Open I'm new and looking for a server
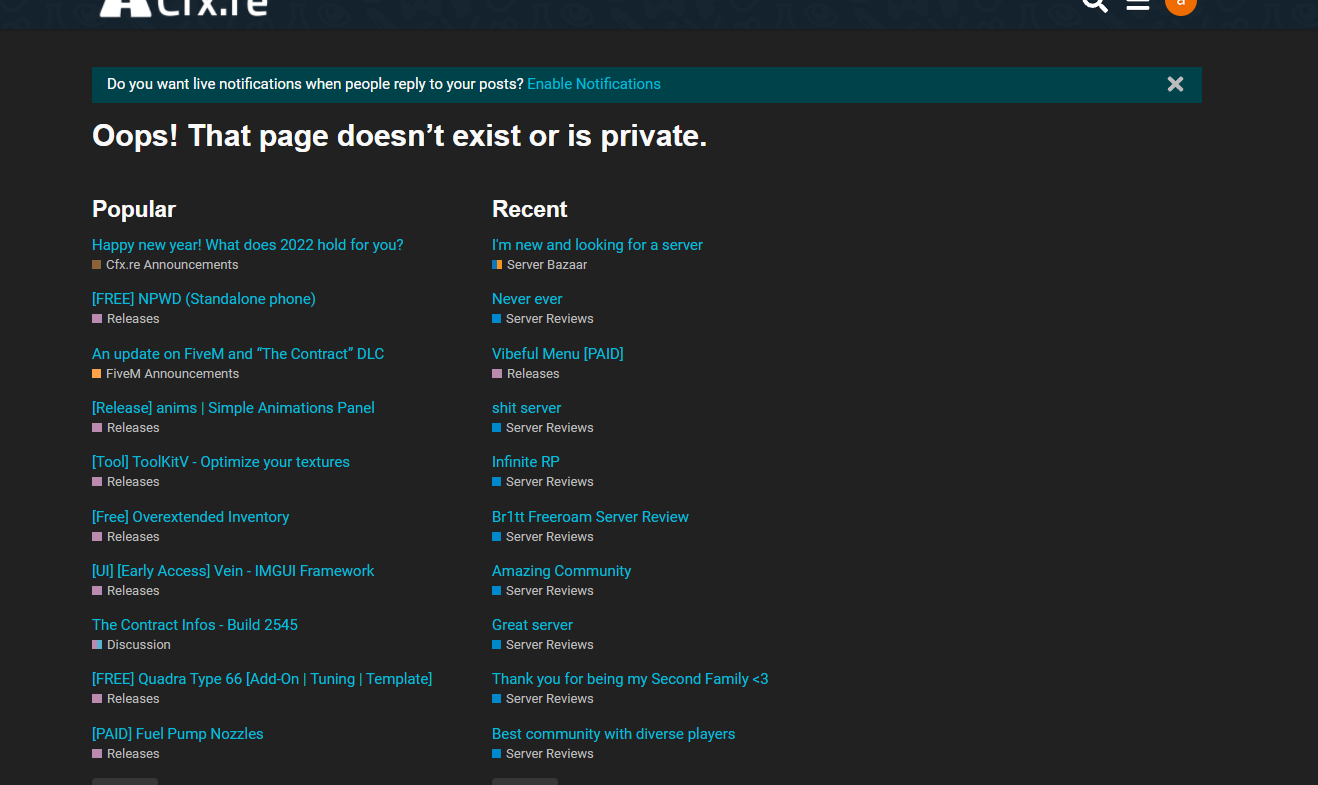Screen dimensions: 1318x785 tap(597, 244)
